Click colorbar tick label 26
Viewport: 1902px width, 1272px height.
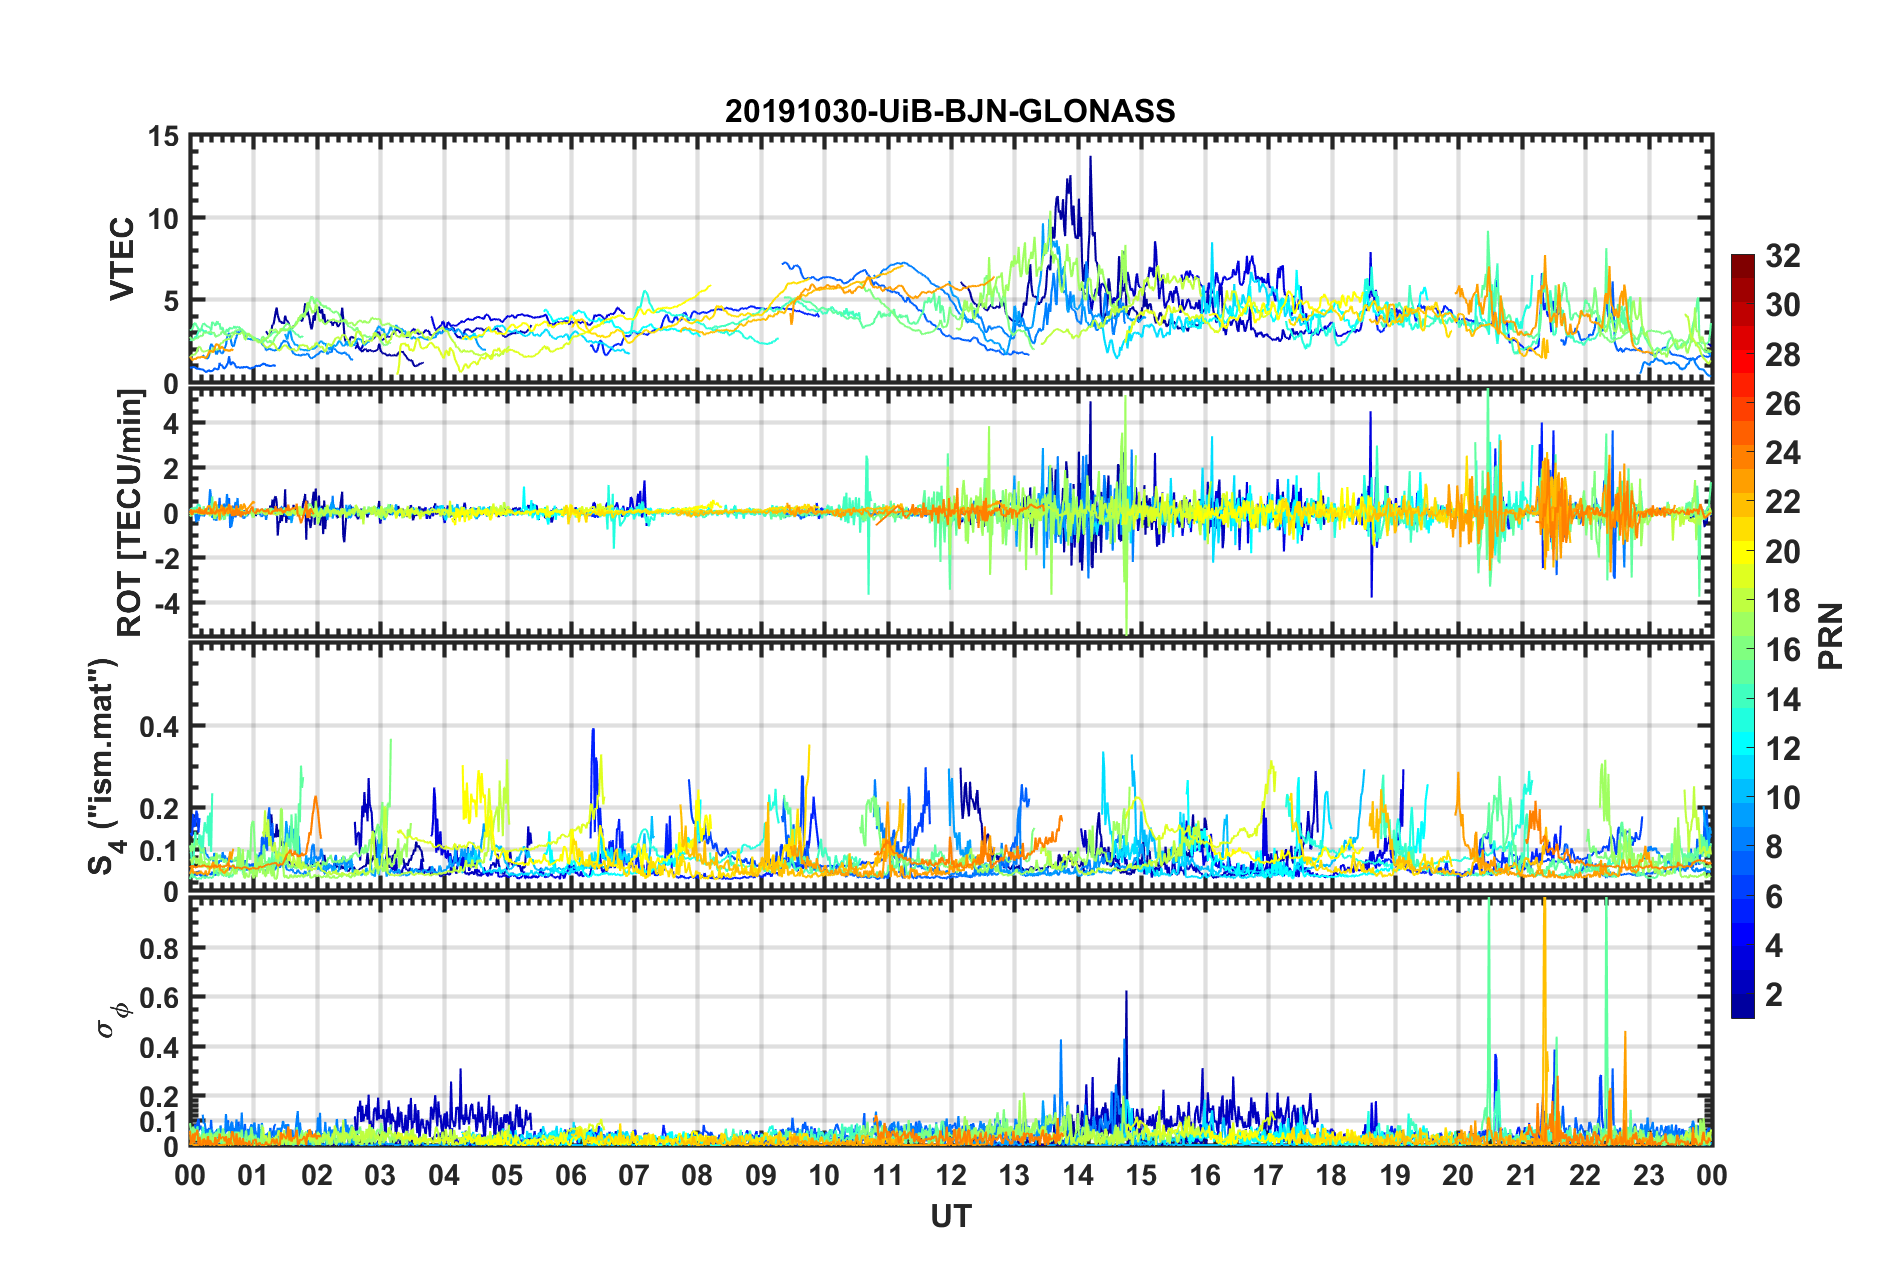tap(1783, 404)
